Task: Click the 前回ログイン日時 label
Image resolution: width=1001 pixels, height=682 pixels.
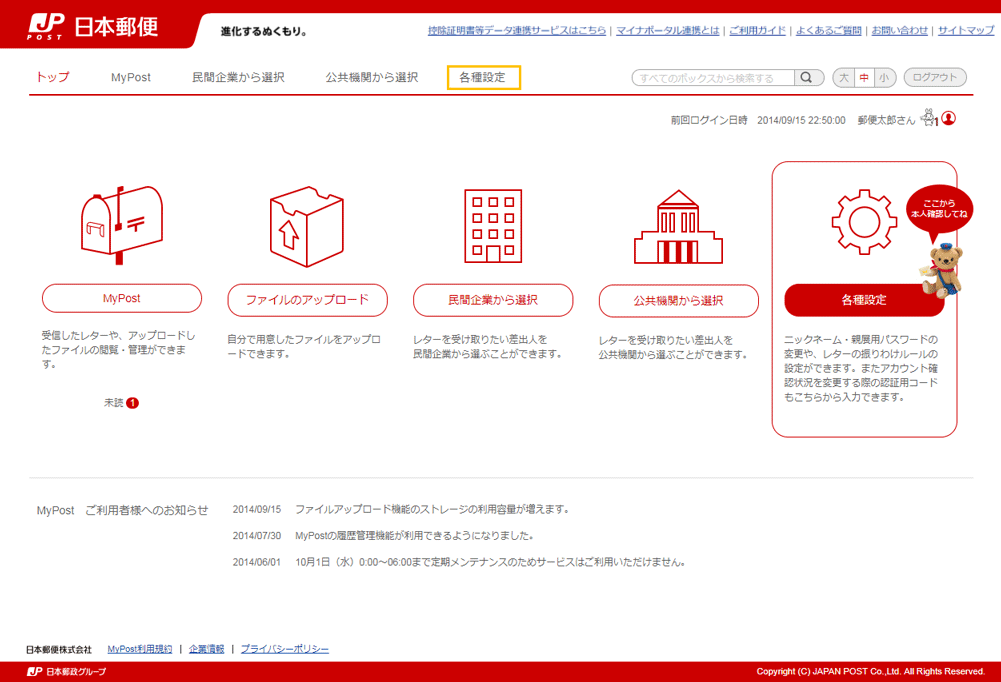Action: (x=709, y=120)
